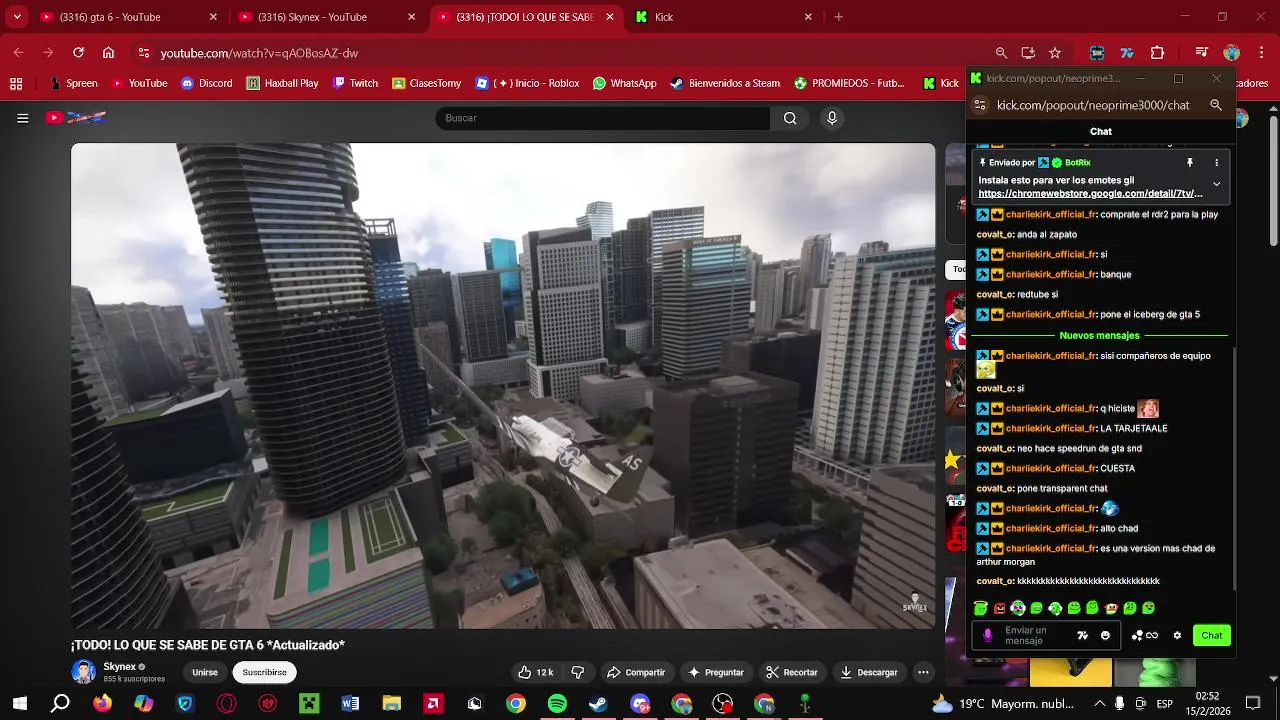Open the emoji smiley picker in chat input
Viewport: 1280px width, 720px height.
tap(1105, 636)
